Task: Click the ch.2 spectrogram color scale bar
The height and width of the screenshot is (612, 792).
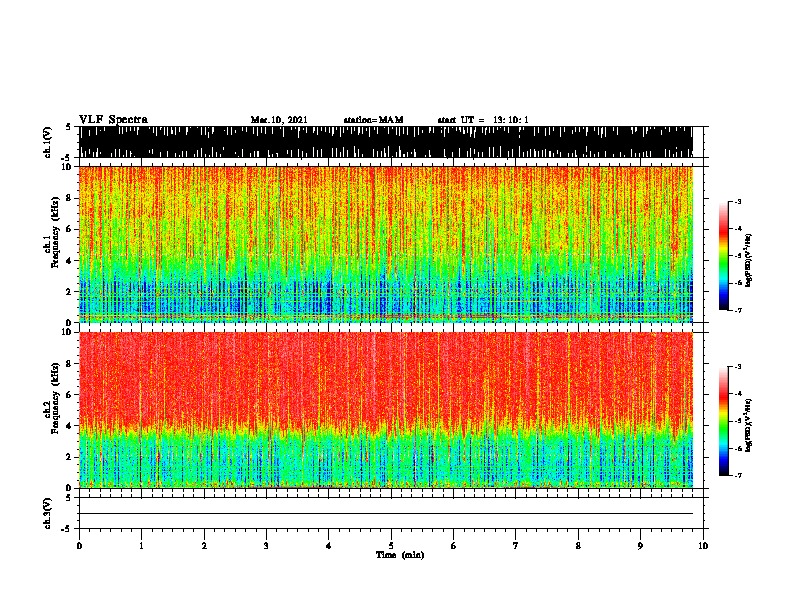Action: [723, 421]
